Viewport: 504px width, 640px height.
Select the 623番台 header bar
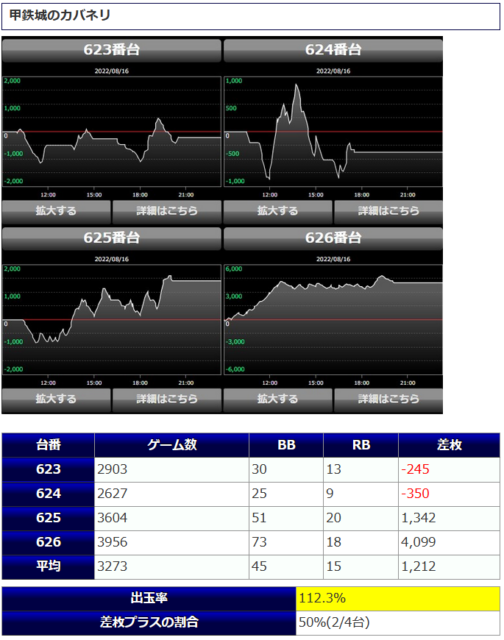click(x=111, y=50)
